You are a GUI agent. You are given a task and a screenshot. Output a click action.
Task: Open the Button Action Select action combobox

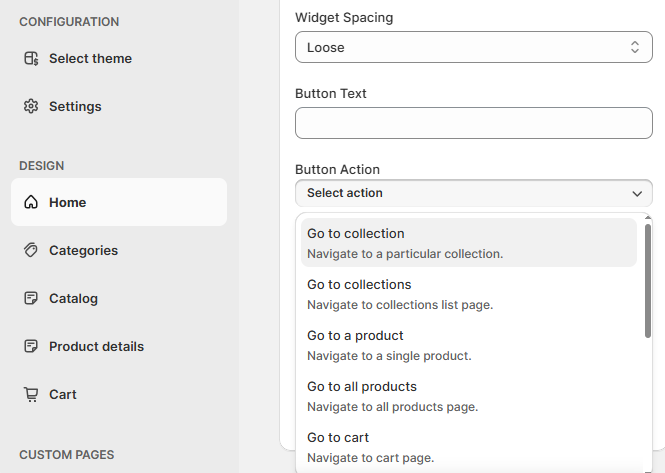[474, 193]
